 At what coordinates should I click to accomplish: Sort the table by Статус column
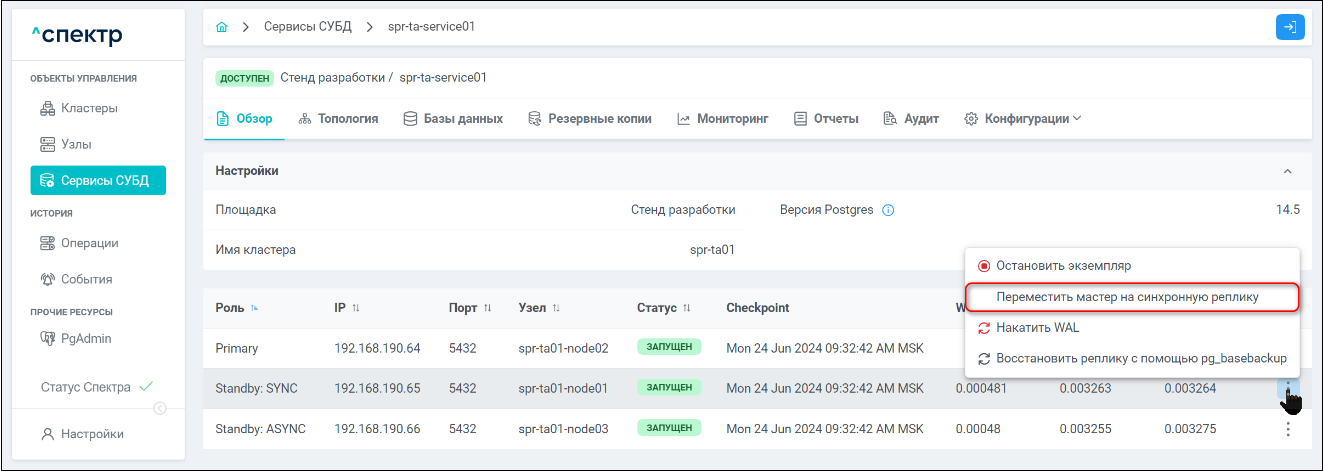click(687, 308)
